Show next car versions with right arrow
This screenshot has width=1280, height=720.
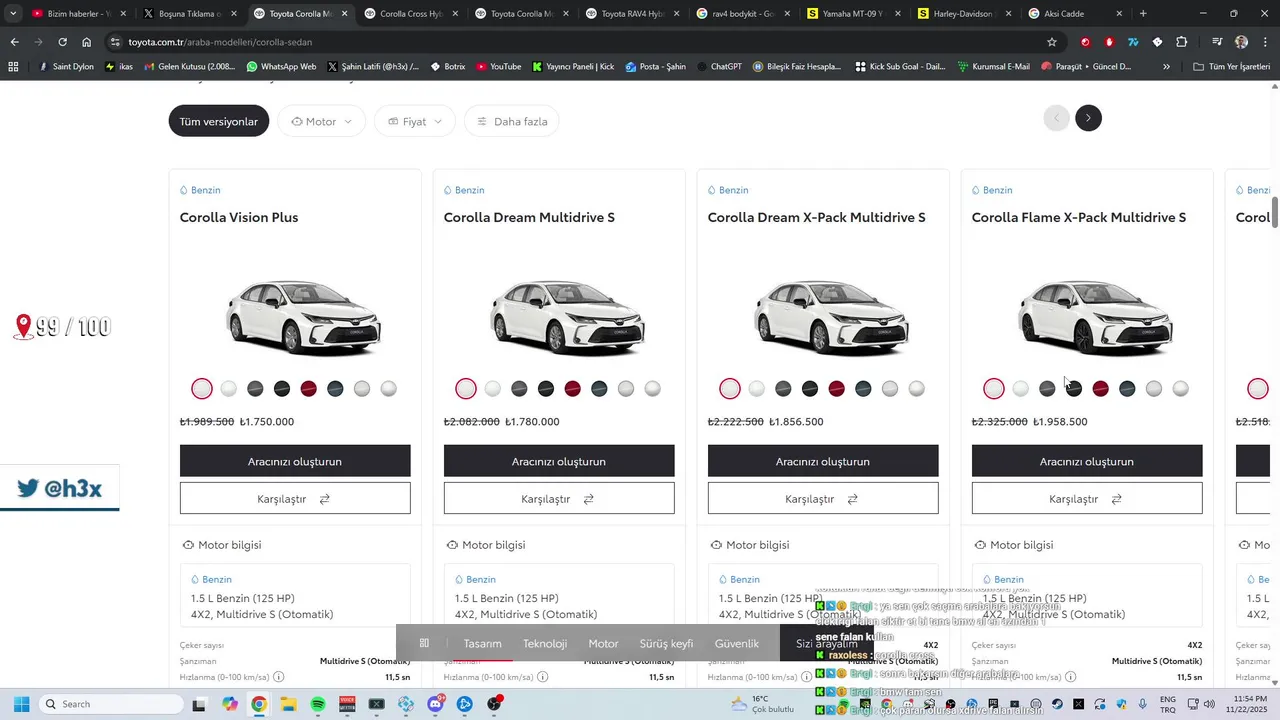[x=1088, y=118]
